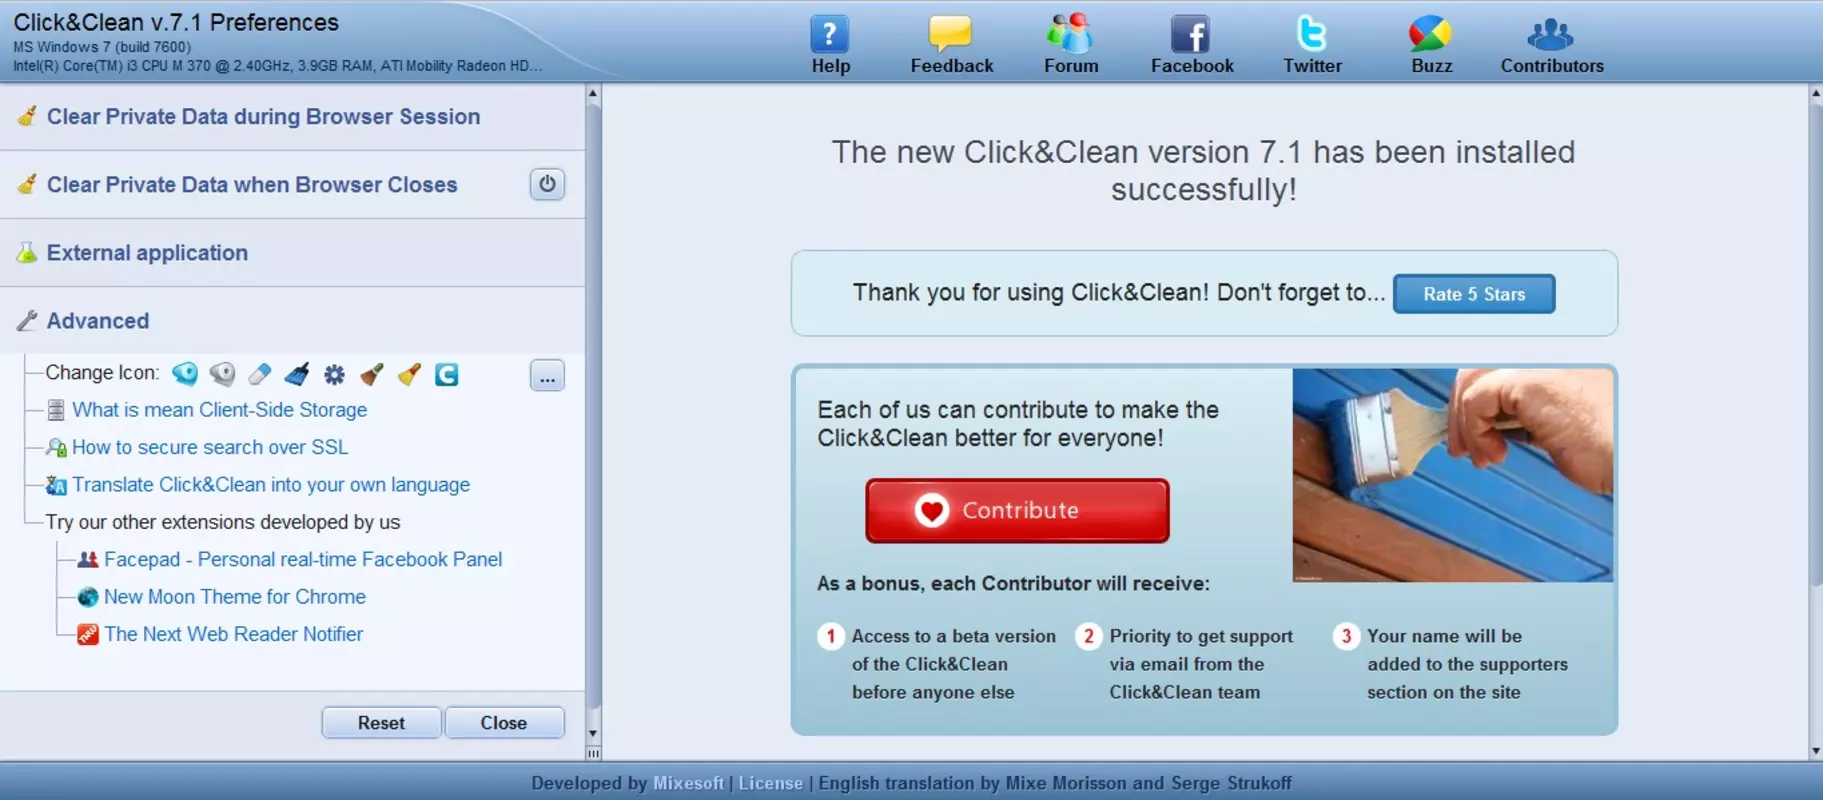Click the lock magnifier icon beside SSL link
This screenshot has height=800, width=1823.
click(x=56, y=448)
